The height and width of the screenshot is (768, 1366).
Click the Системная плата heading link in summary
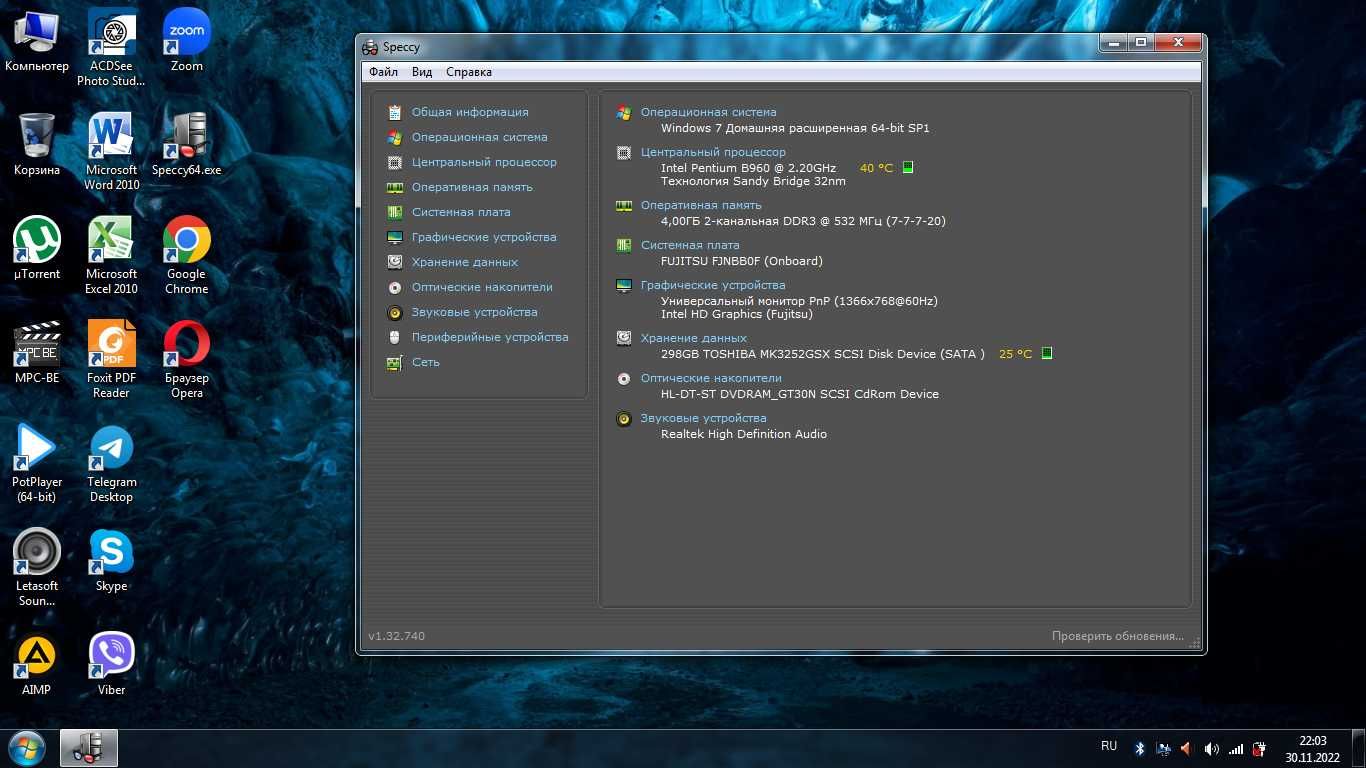click(690, 245)
